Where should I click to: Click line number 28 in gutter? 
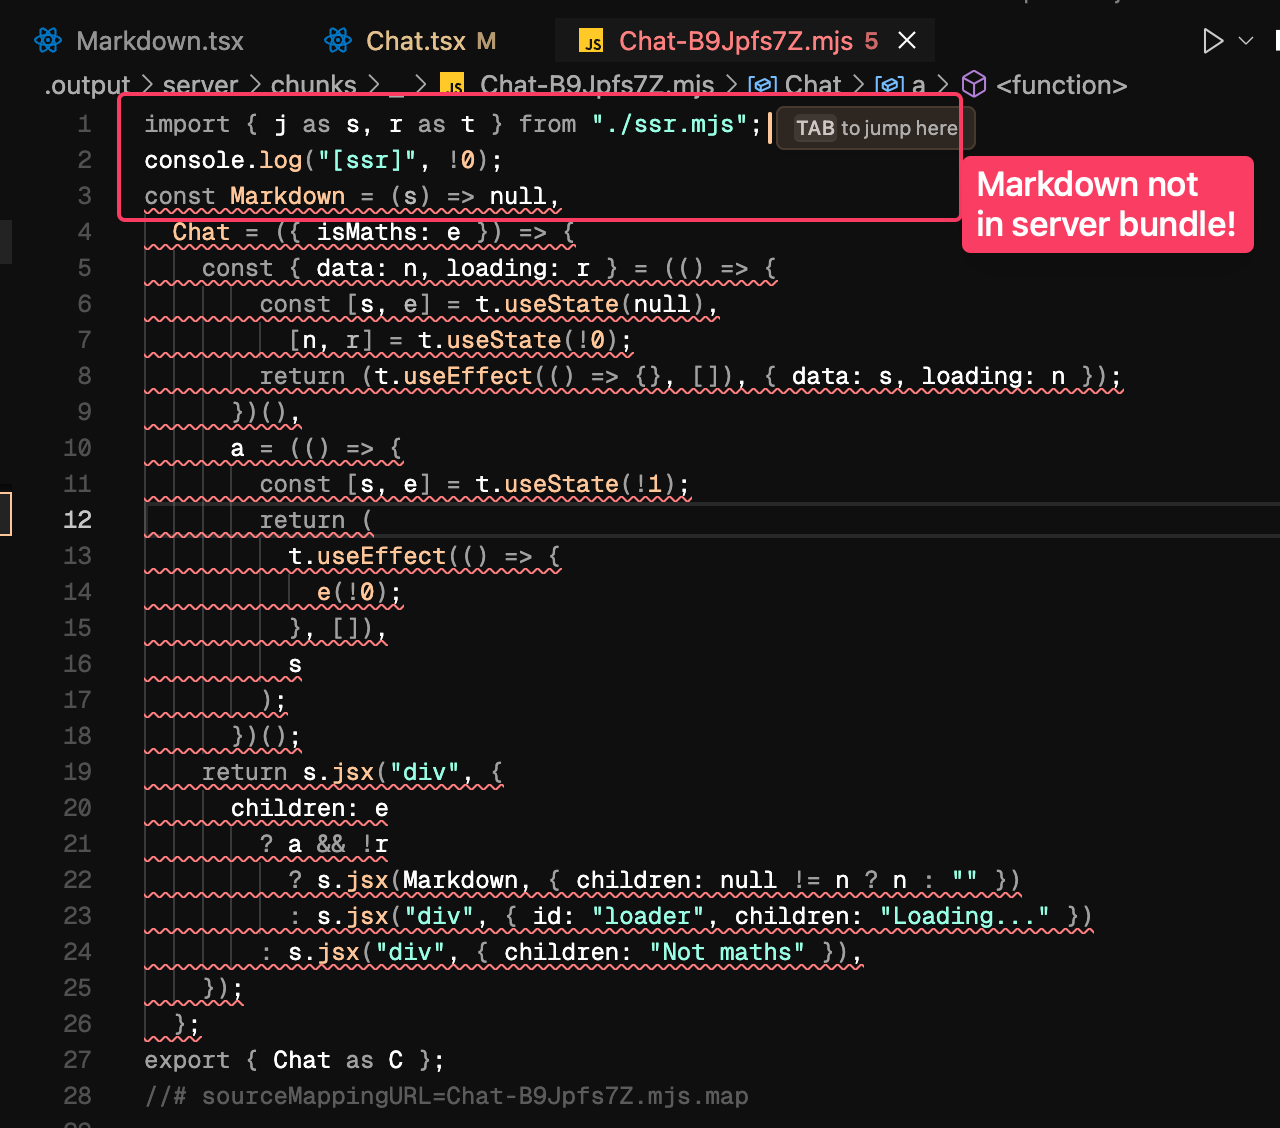pyautogui.click(x=77, y=1096)
